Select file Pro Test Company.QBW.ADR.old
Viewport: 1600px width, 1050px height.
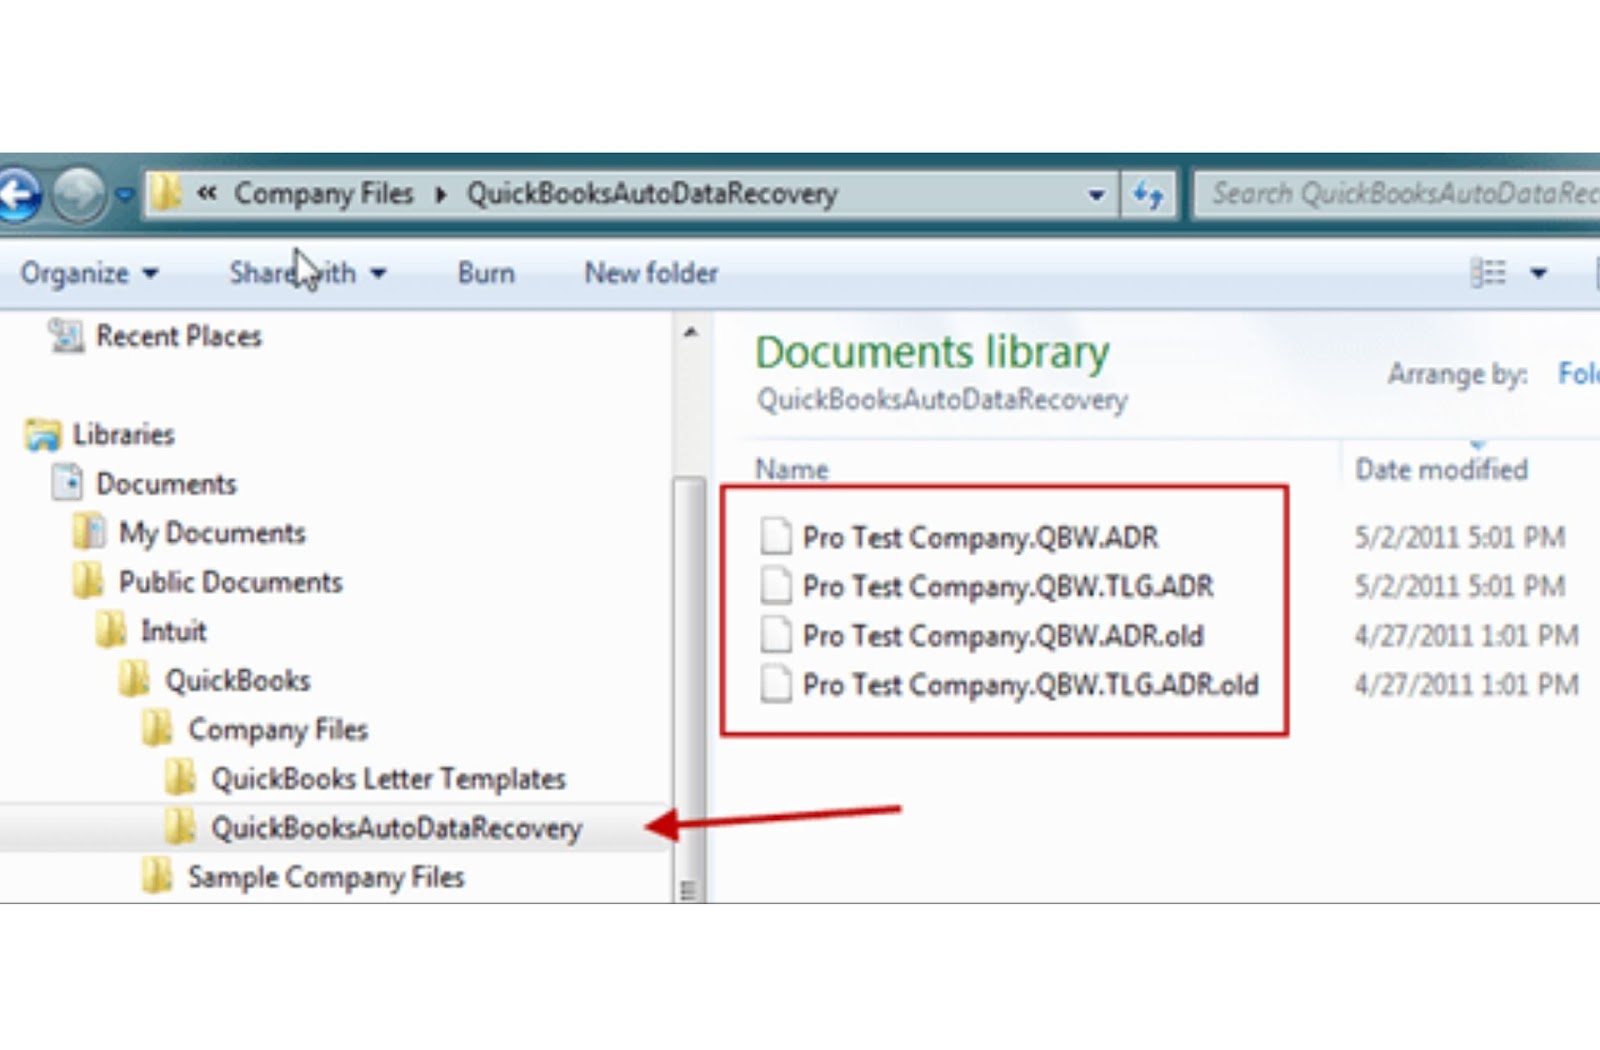pos(1003,636)
